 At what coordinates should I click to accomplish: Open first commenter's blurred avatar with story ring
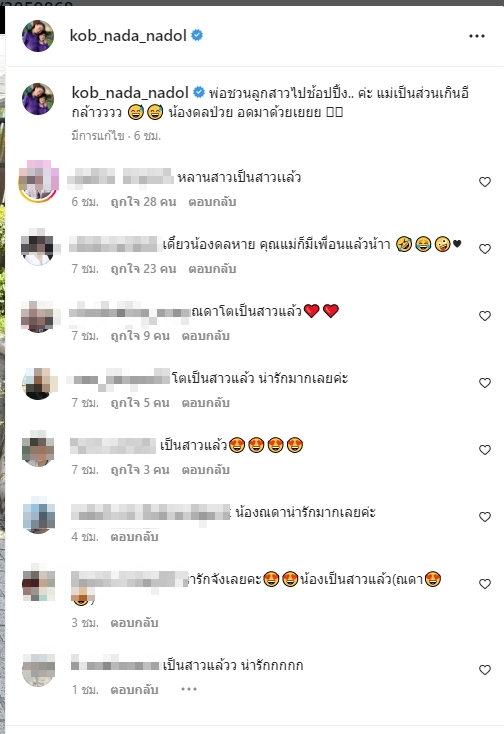pyautogui.click(x=38, y=181)
